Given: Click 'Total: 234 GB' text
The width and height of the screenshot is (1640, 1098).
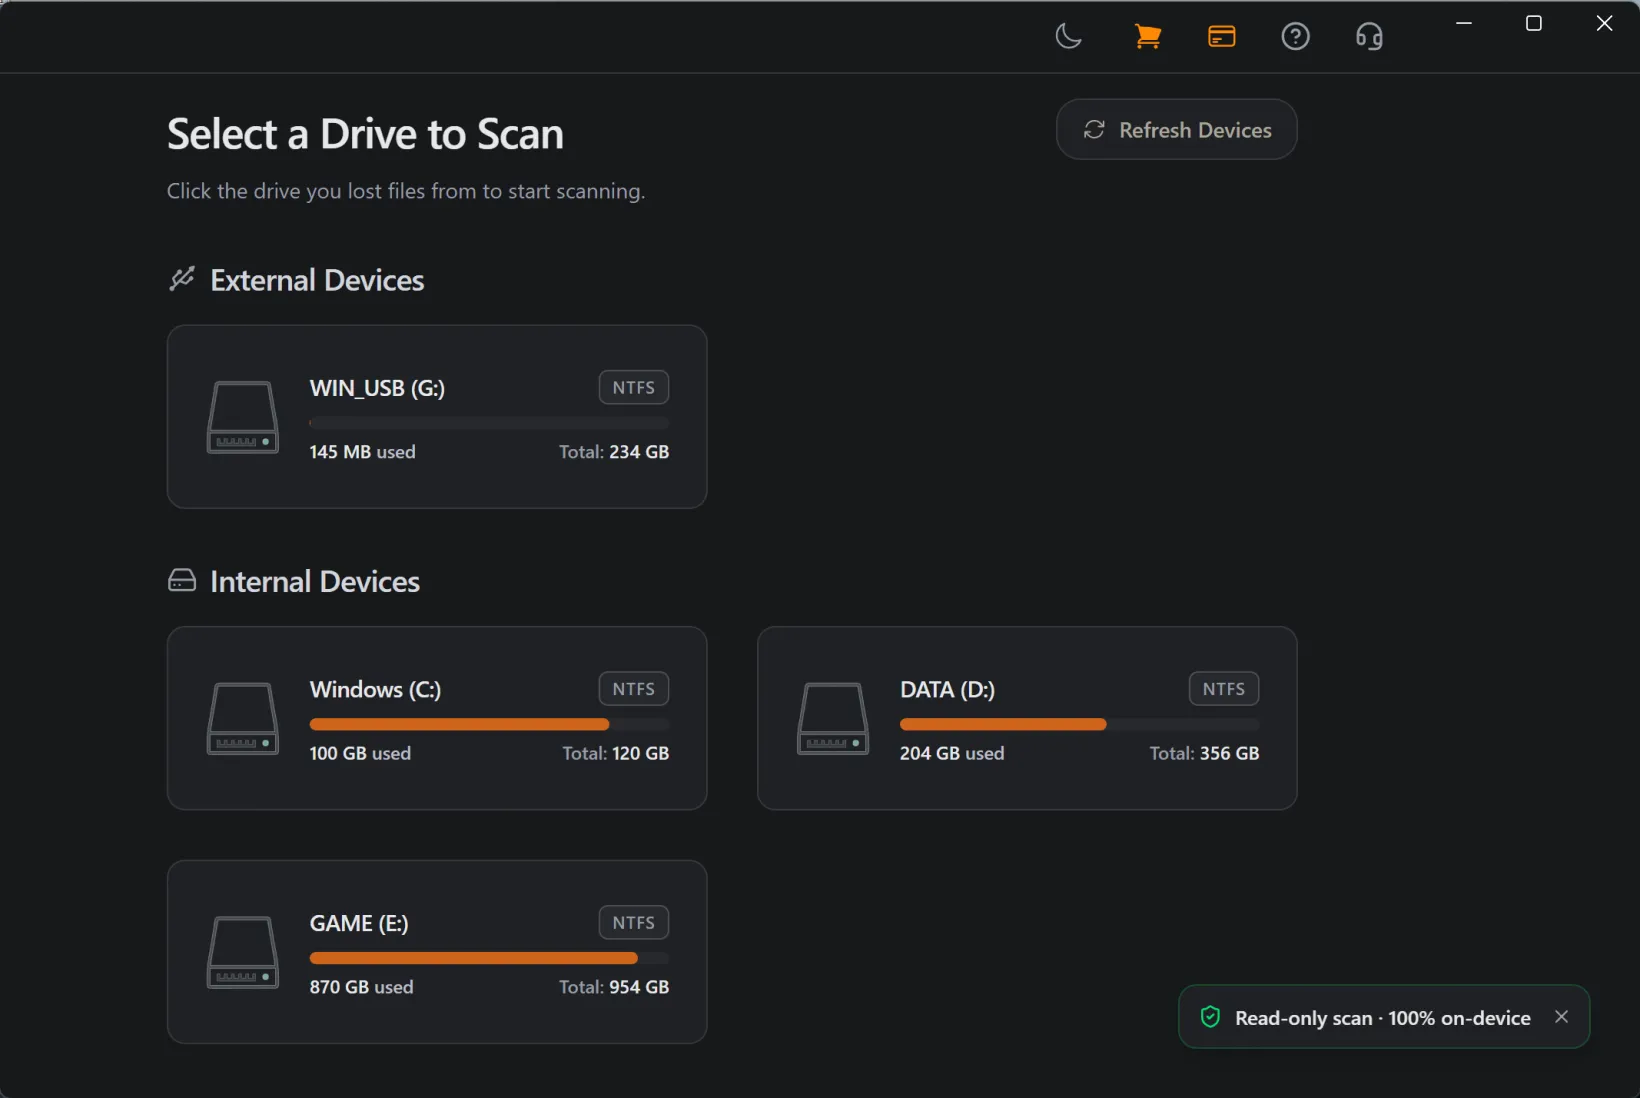Looking at the screenshot, I should [614, 452].
